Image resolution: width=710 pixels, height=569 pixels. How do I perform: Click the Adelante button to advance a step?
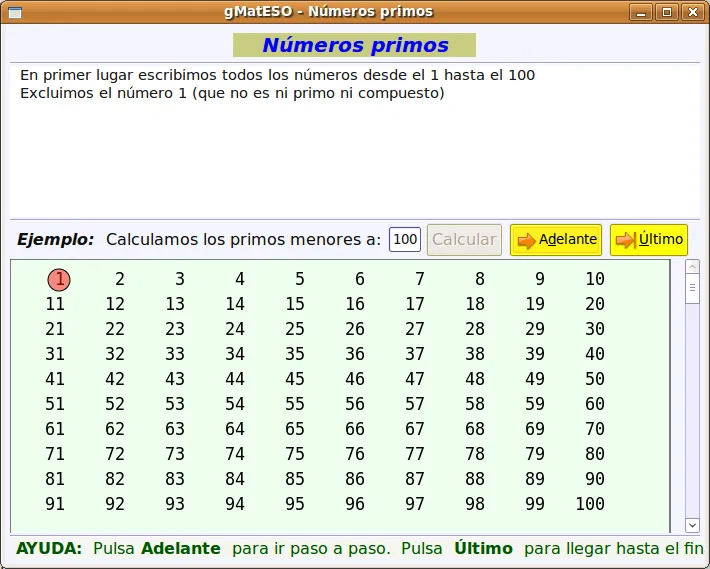coord(556,240)
